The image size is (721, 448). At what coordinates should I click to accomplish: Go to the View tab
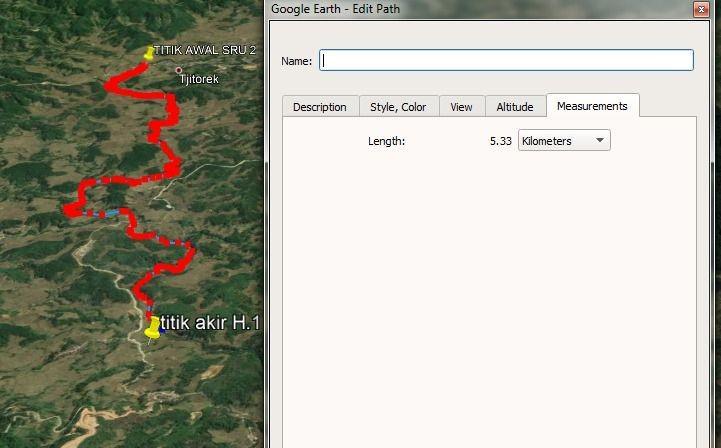point(461,107)
